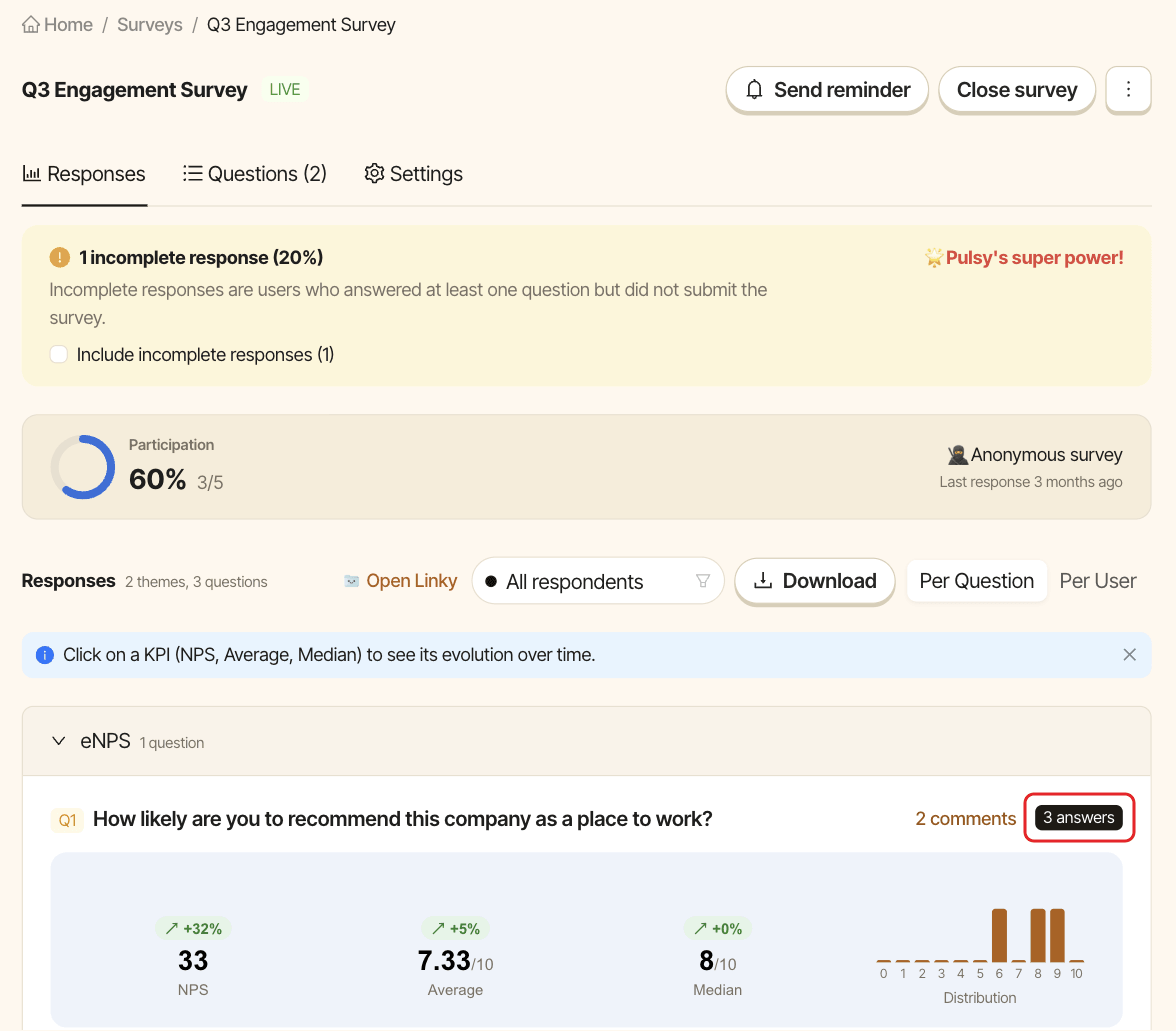Click the Linky mascot icon
This screenshot has height=1031, width=1176.
tap(351, 581)
